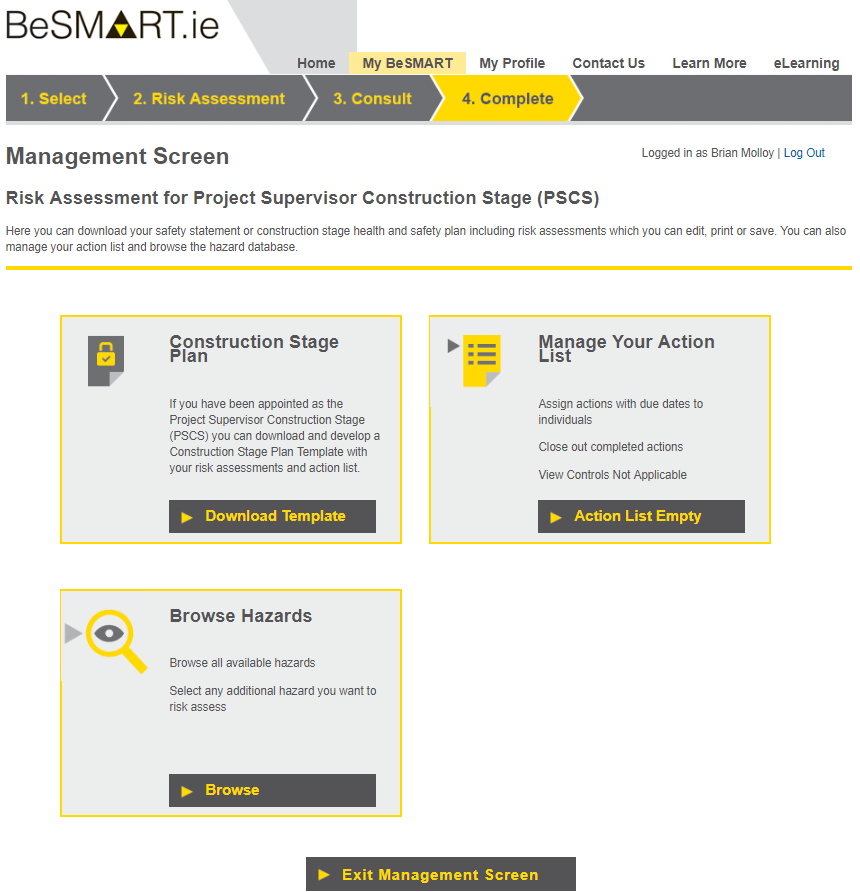Click the yellow action list note icon
The image size is (860, 892).
(x=481, y=361)
